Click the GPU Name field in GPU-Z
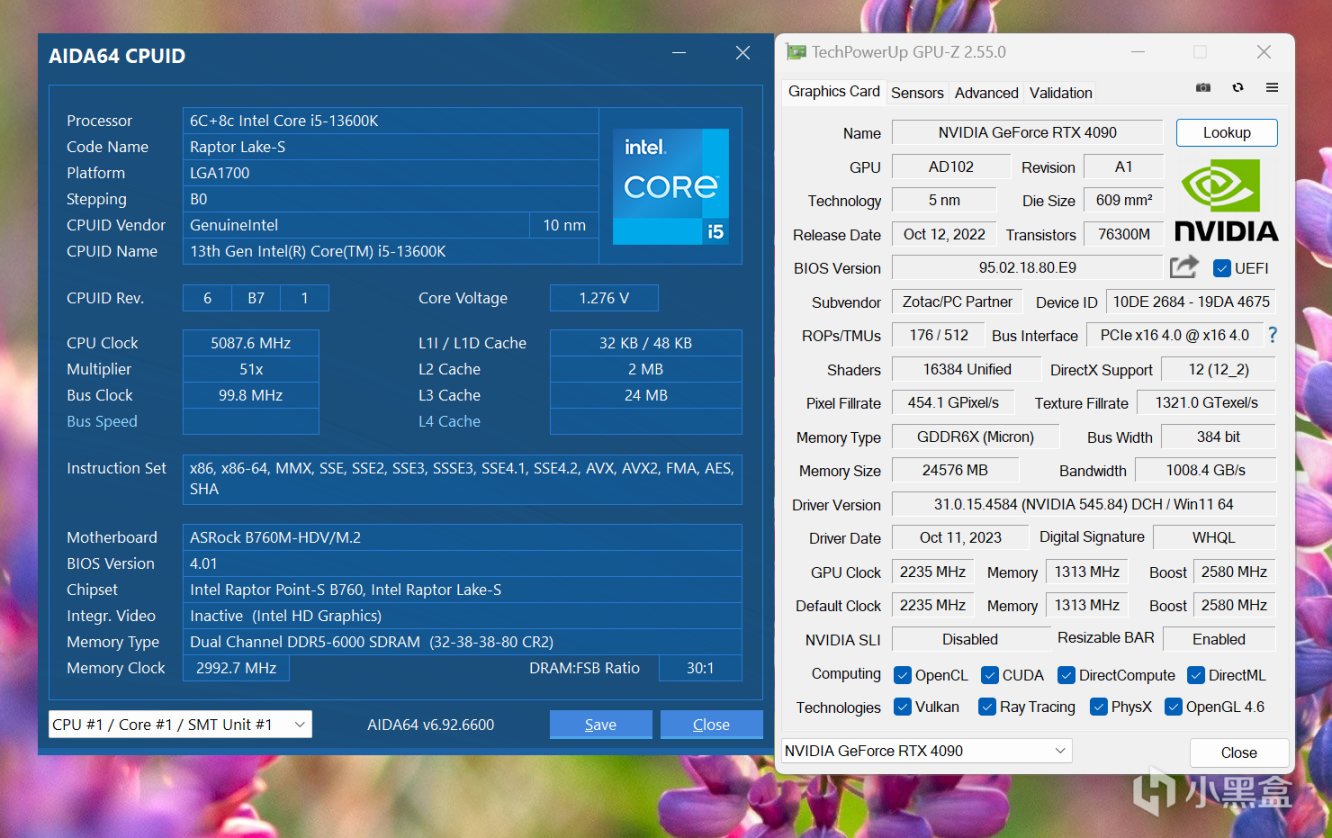Image resolution: width=1332 pixels, height=838 pixels. coord(1028,133)
